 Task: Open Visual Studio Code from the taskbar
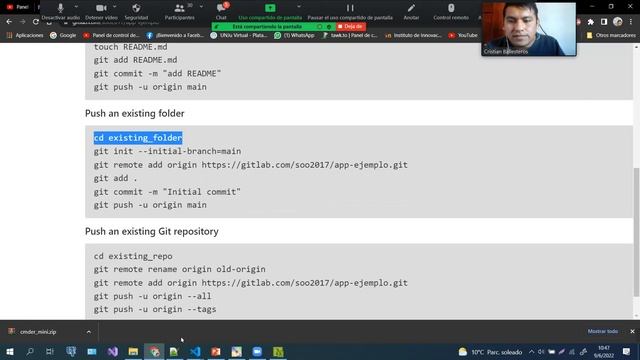pos(196,351)
